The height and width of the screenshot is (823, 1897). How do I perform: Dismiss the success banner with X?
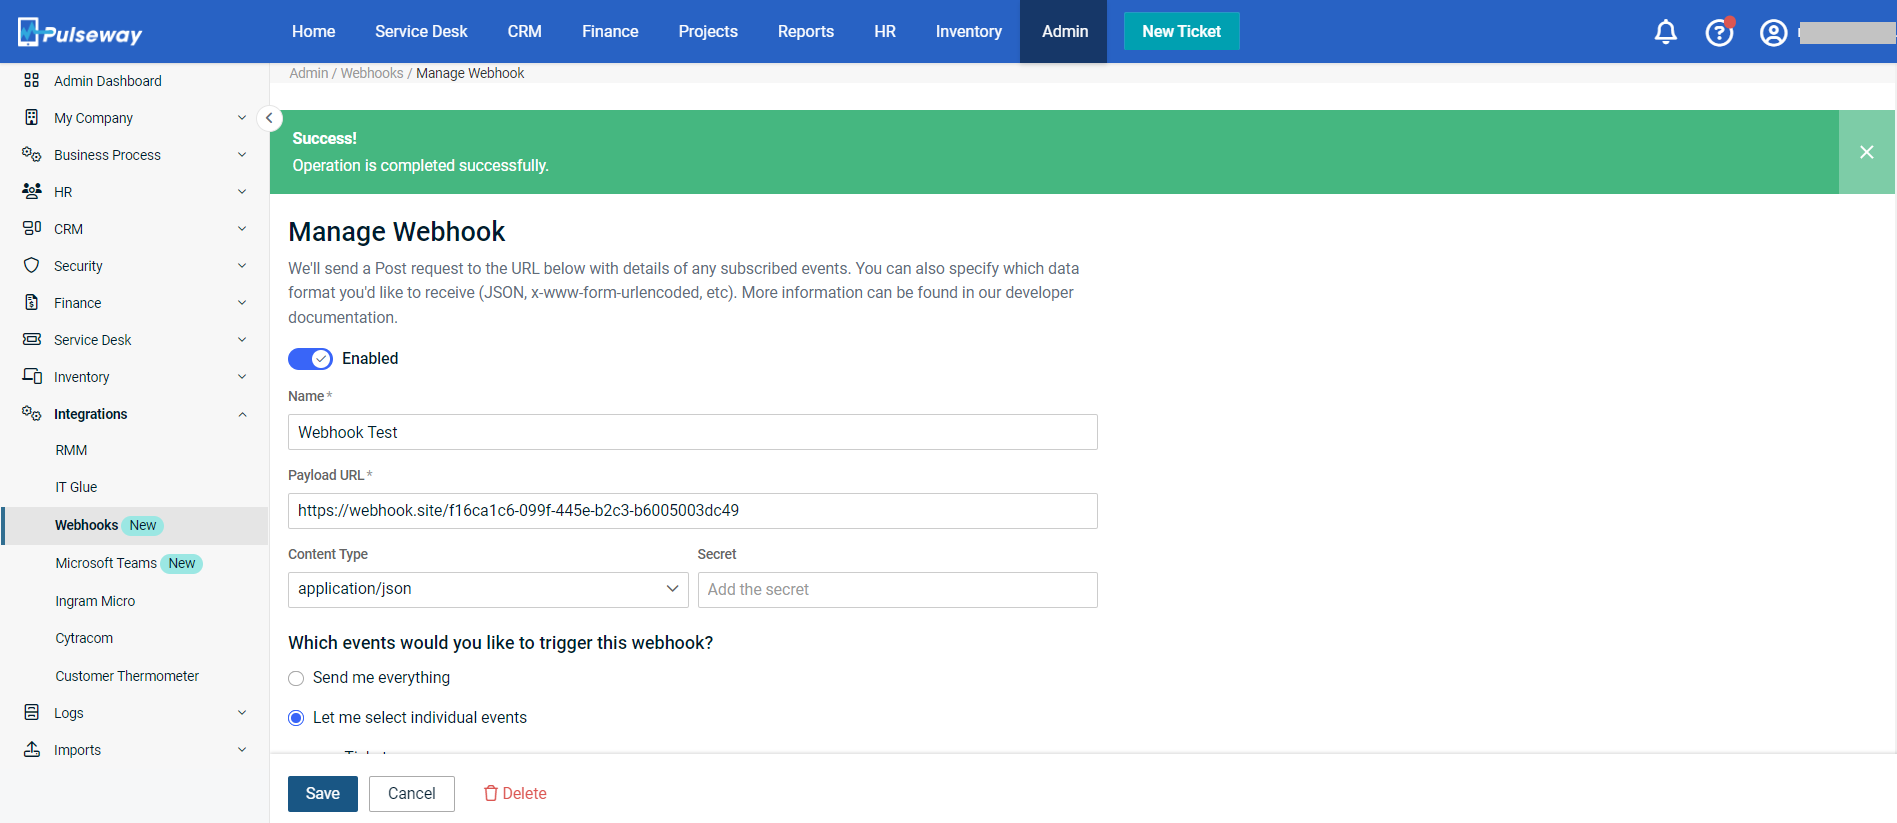[x=1866, y=152]
